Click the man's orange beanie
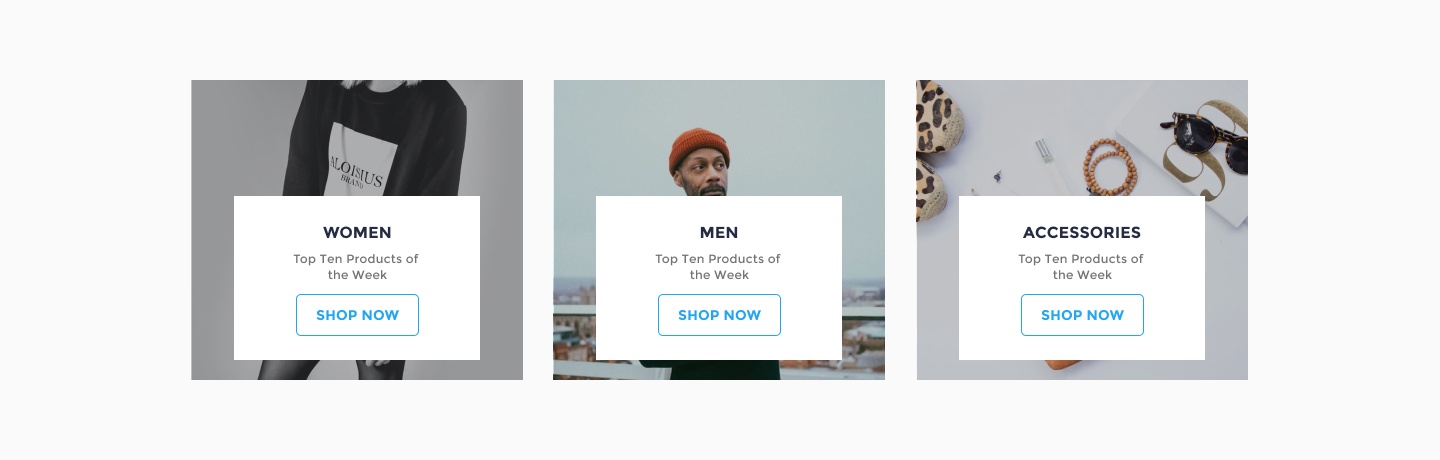The image size is (1440, 460). [x=699, y=150]
